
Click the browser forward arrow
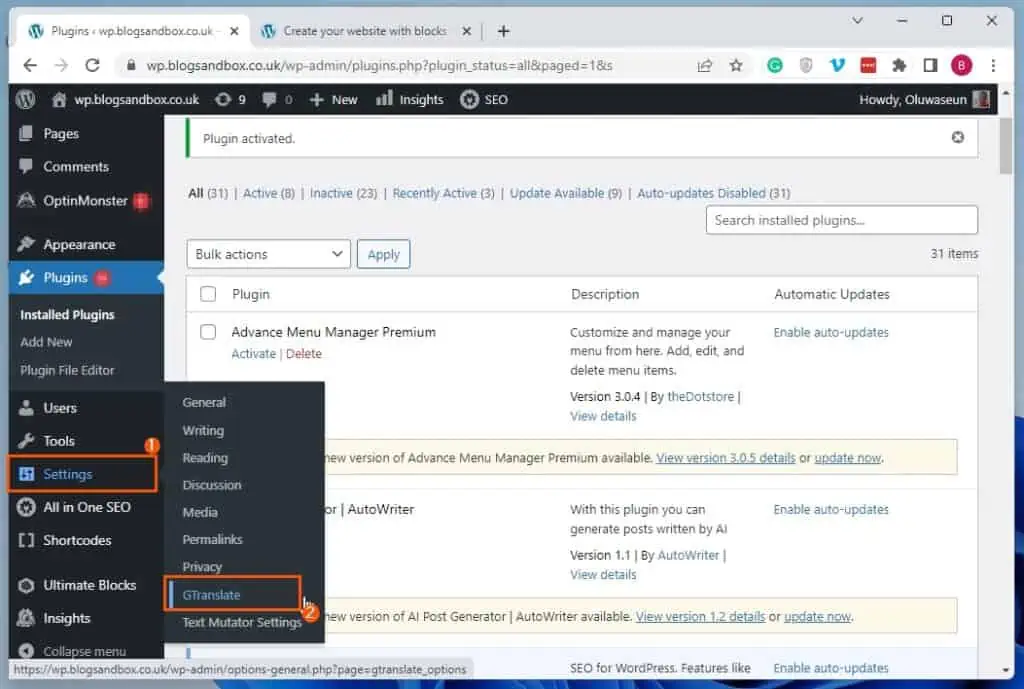pyautogui.click(x=61, y=65)
